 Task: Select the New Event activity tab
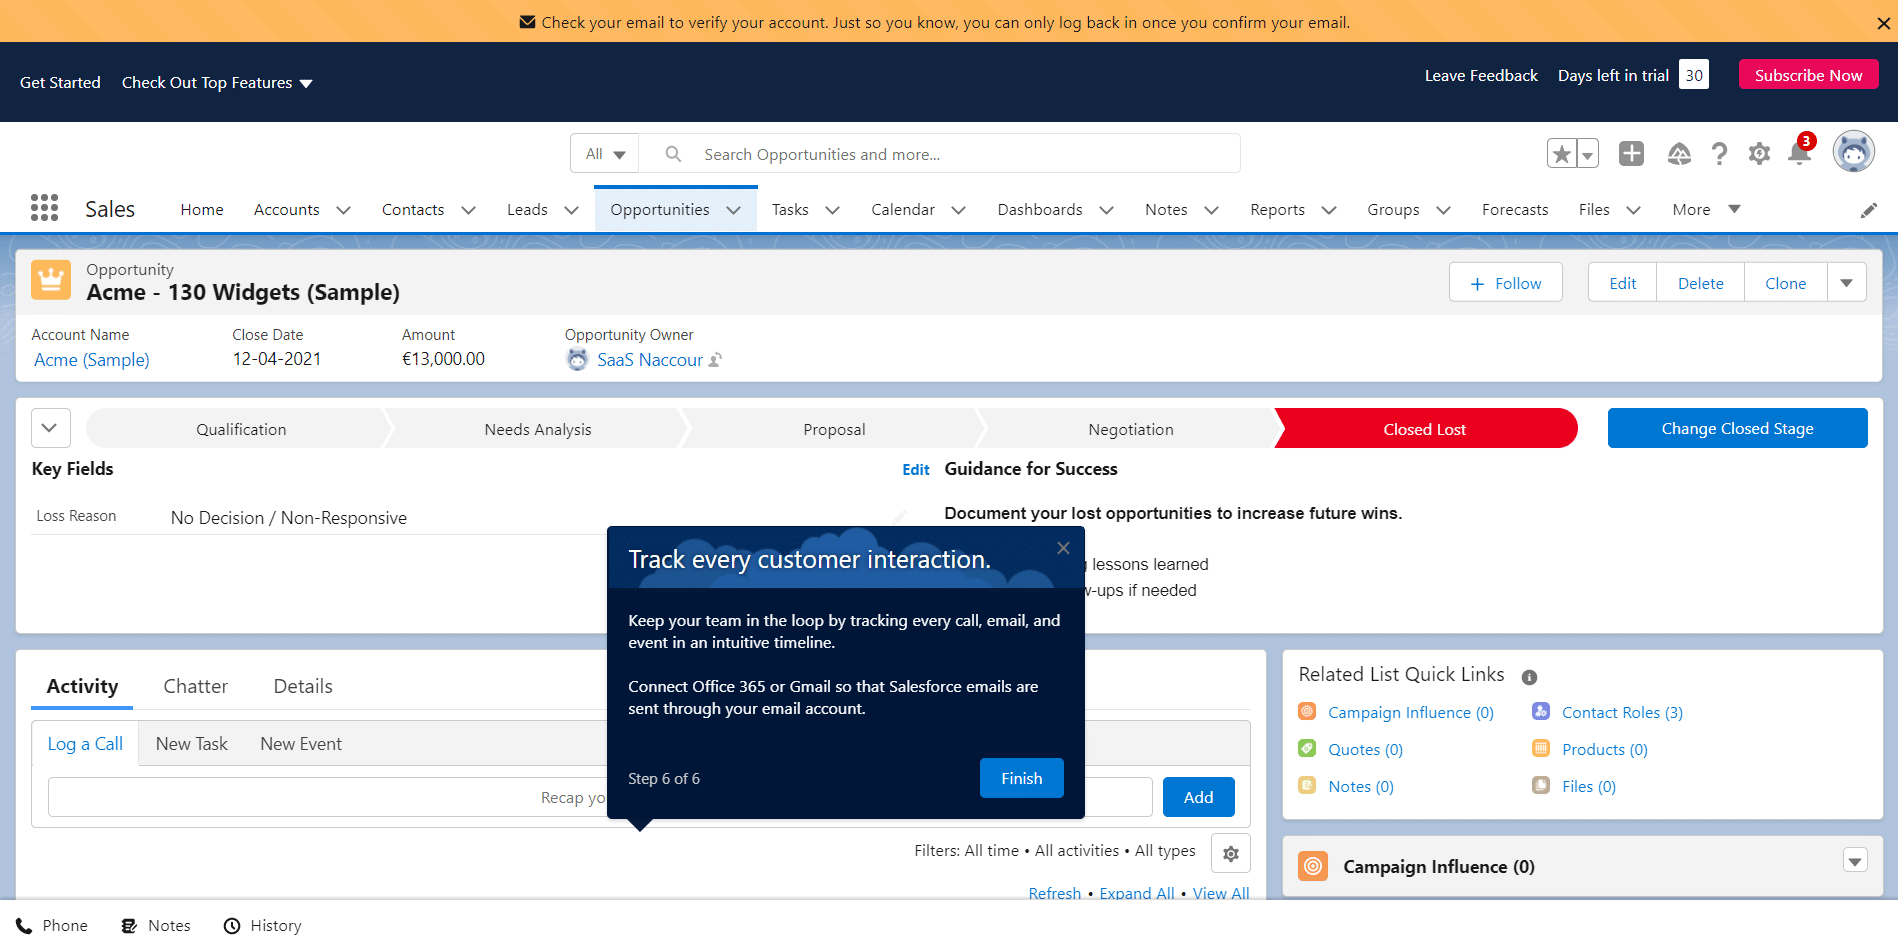pyautogui.click(x=301, y=744)
